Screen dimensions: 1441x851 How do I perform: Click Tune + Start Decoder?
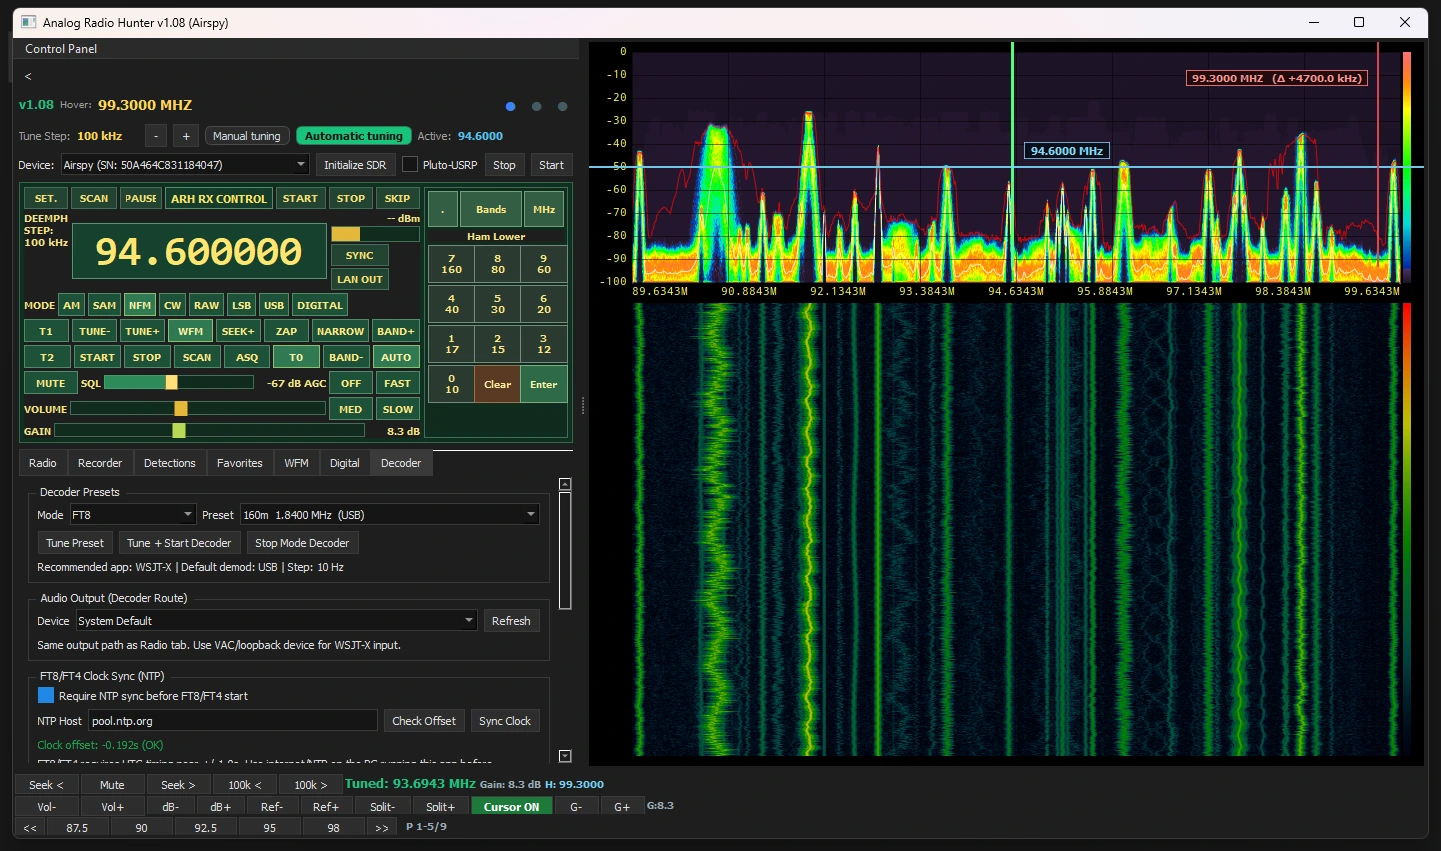[179, 542]
